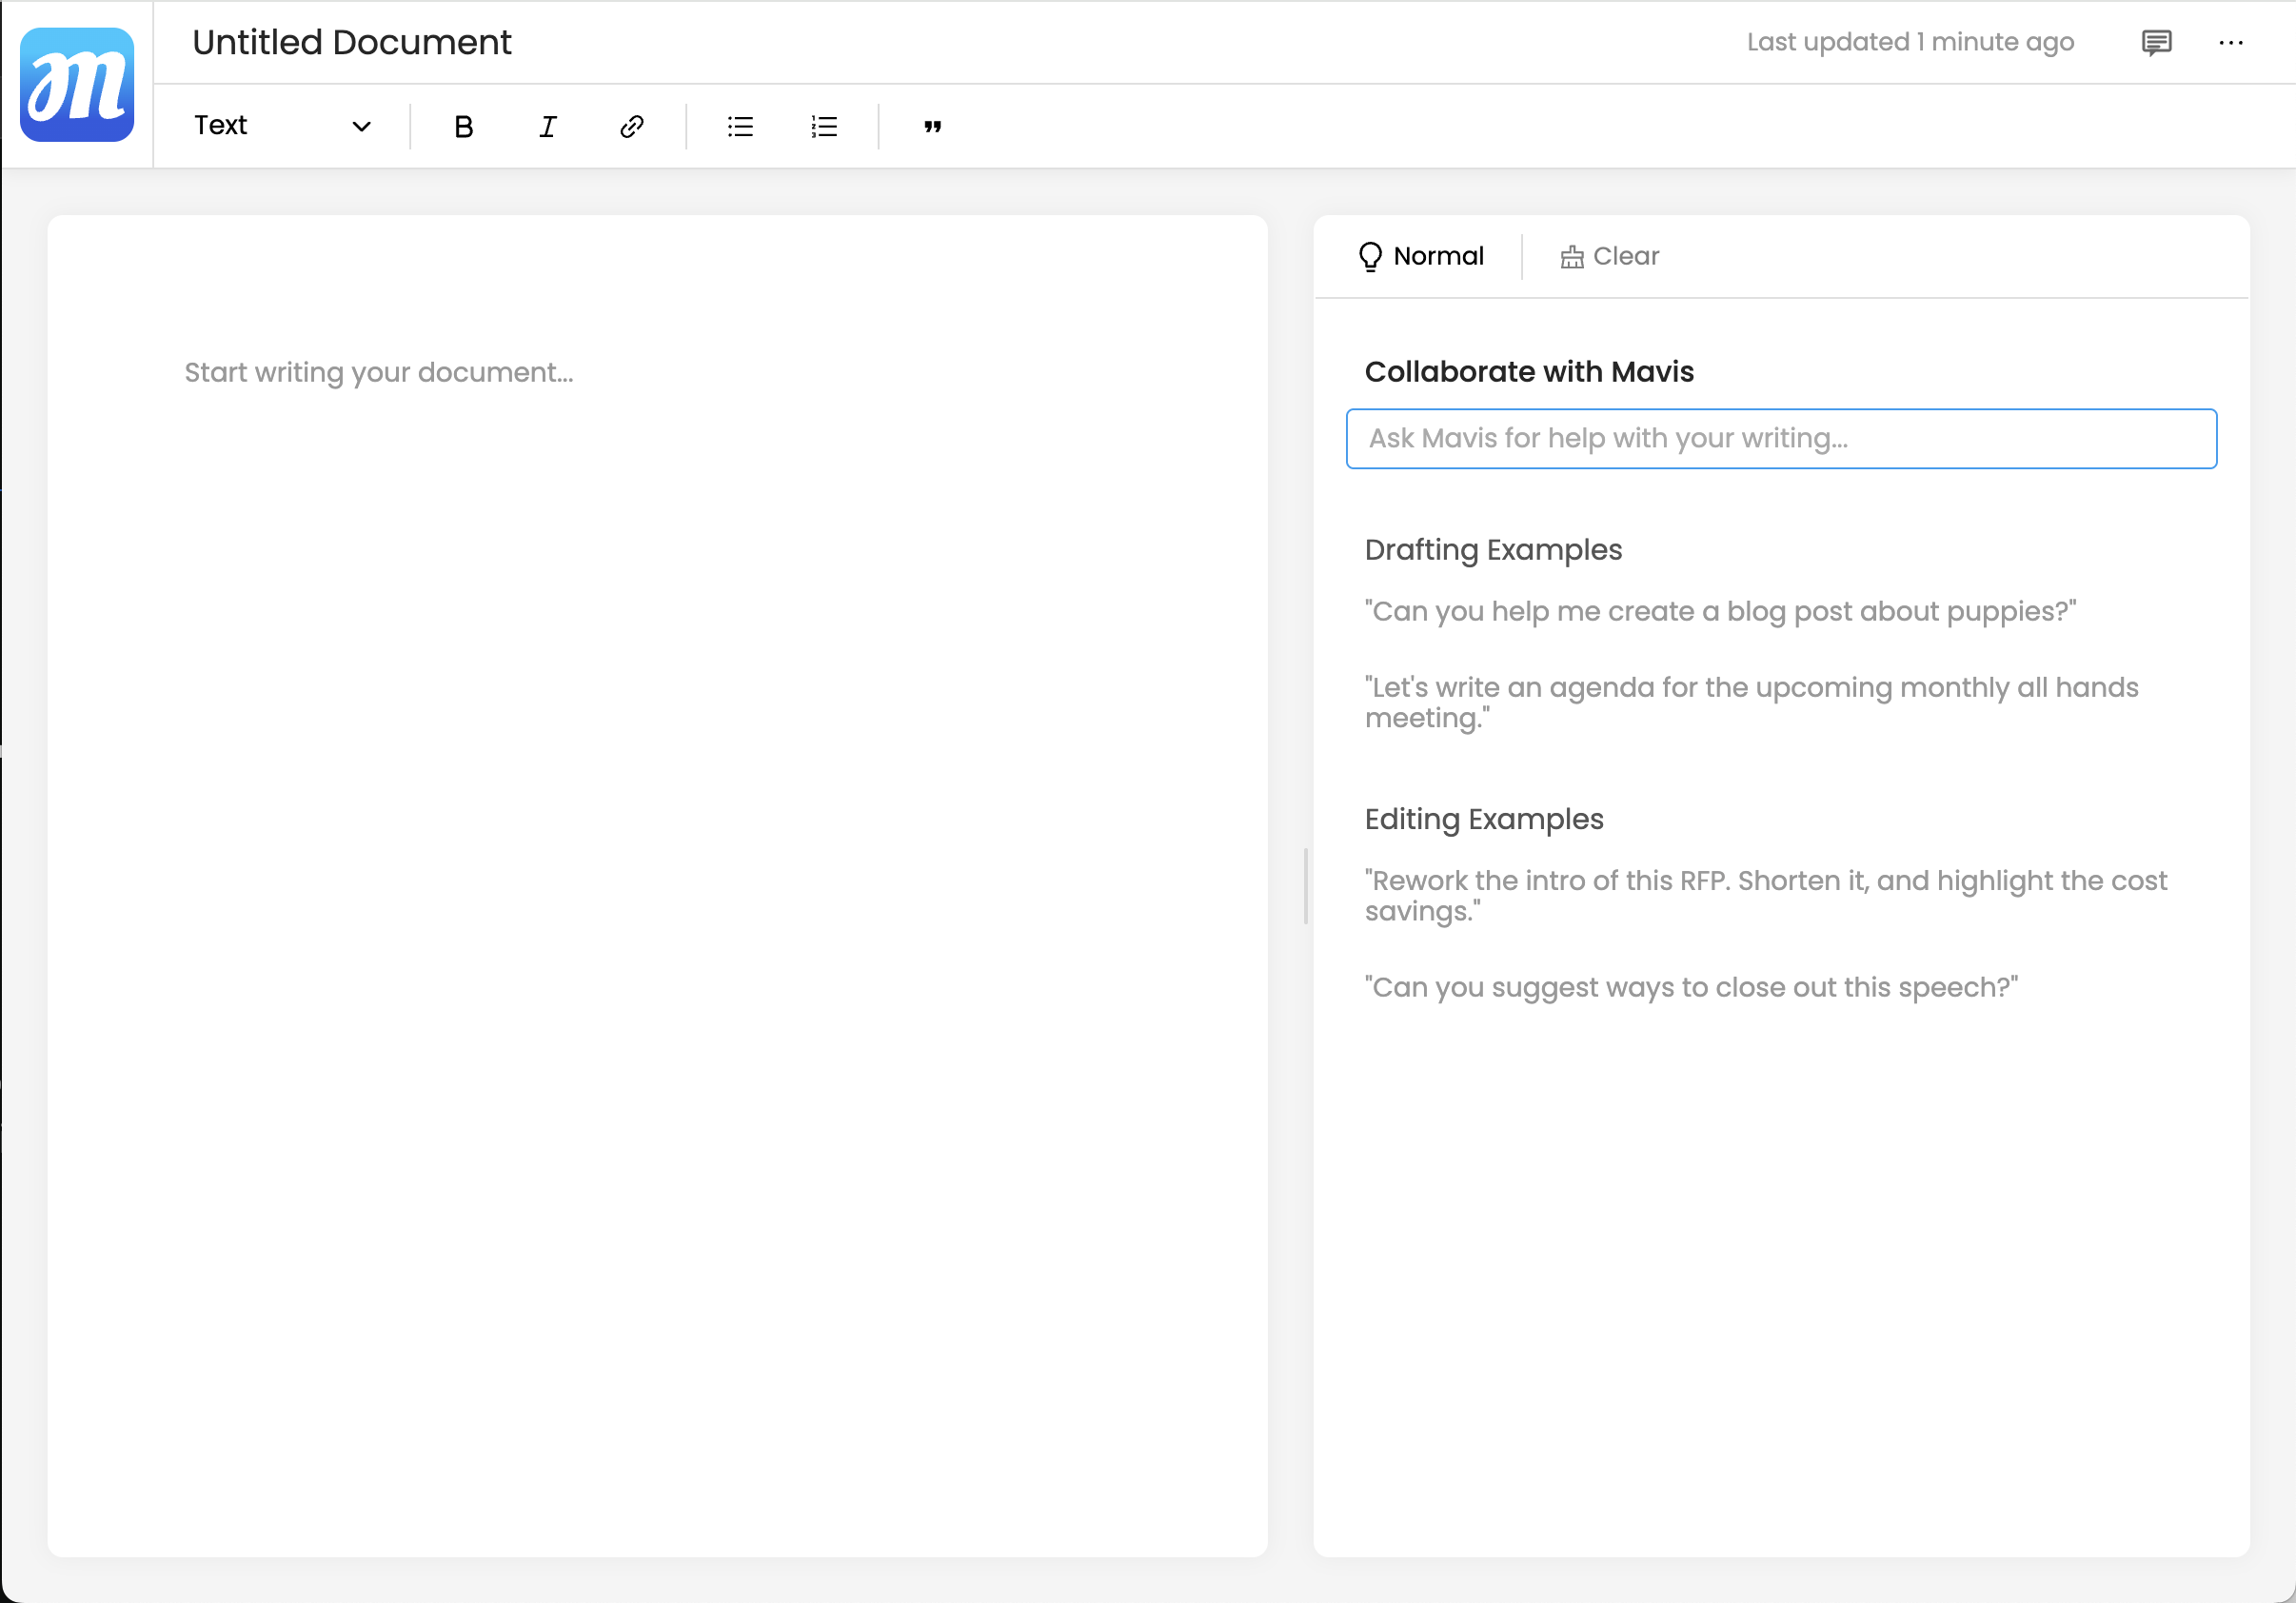Activate the Text style selector
The image size is (2296, 1603).
(x=221, y=126)
